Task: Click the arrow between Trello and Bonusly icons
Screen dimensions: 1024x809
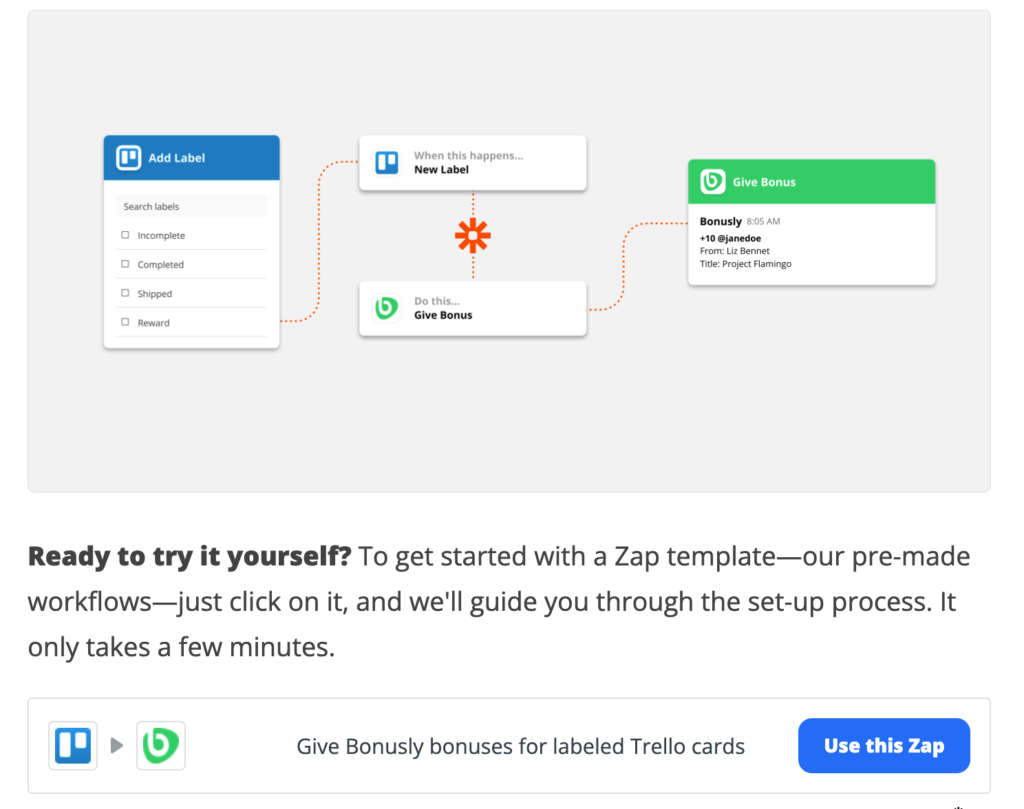Action: pyautogui.click(x=117, y=745)
